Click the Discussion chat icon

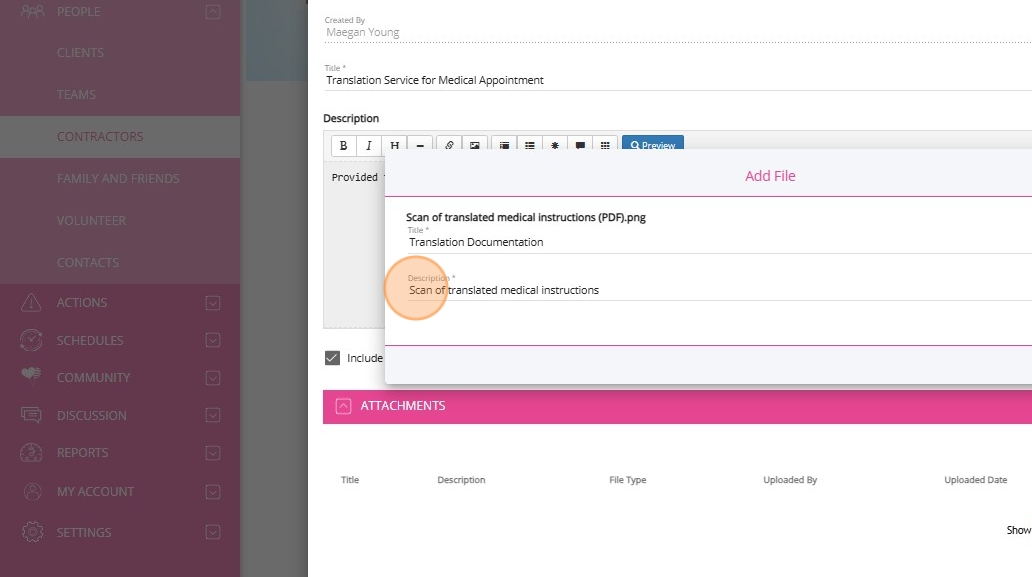(x=31, y=415)
